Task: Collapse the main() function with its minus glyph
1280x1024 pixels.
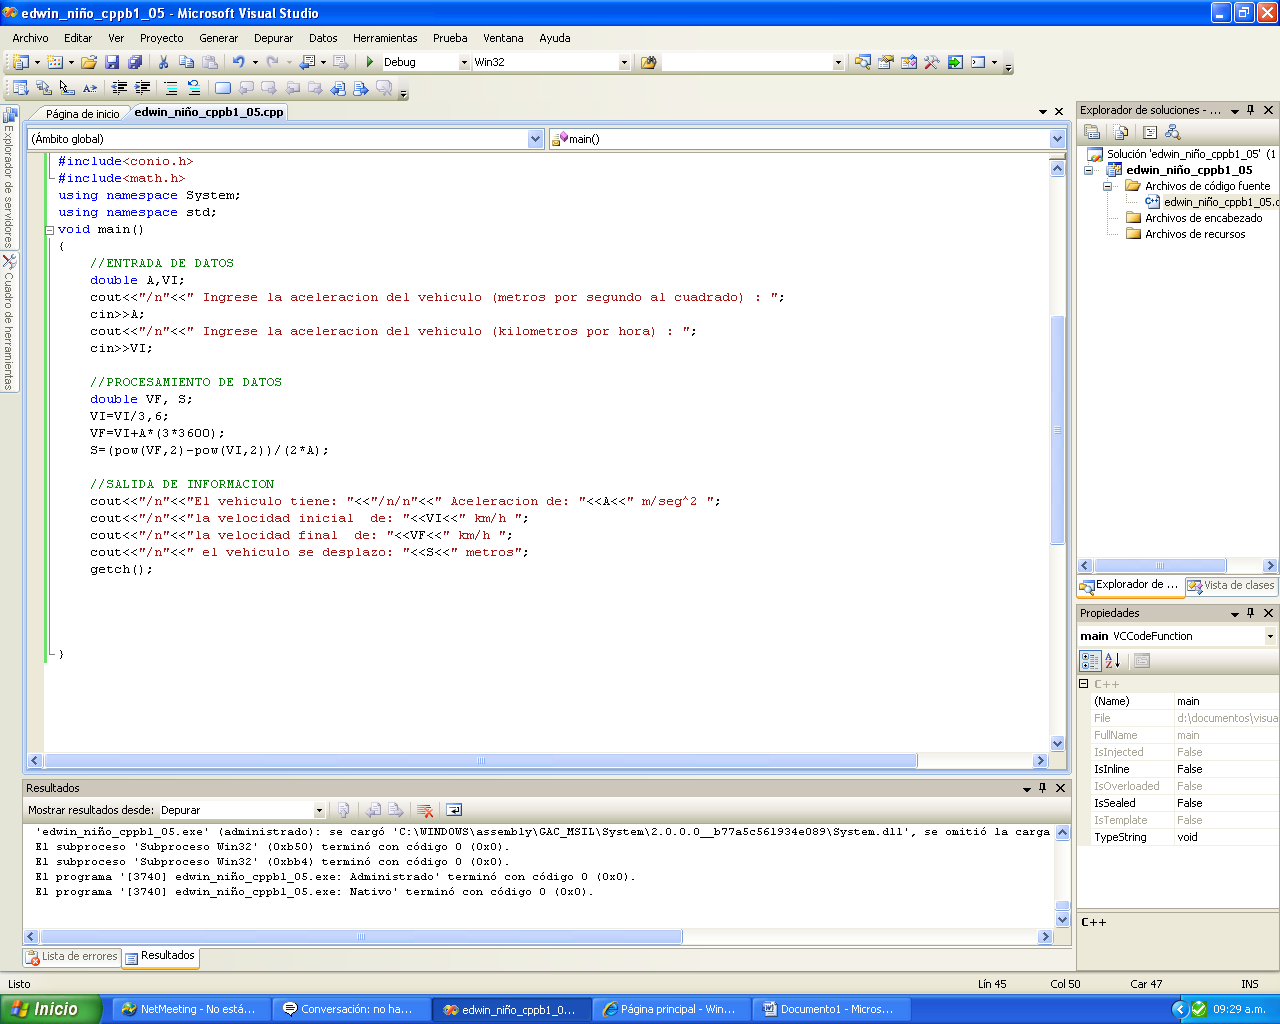Action: click(48, 229)
